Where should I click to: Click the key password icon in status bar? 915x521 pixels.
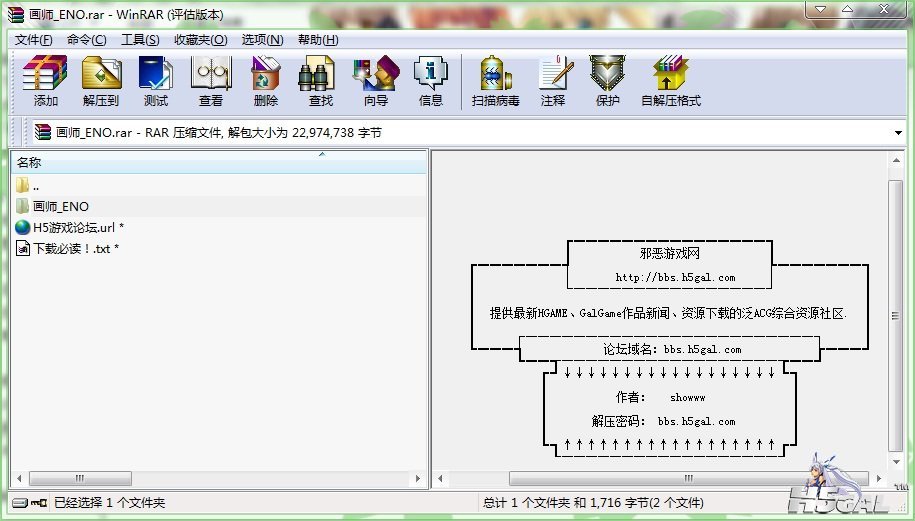pos(39,502)
